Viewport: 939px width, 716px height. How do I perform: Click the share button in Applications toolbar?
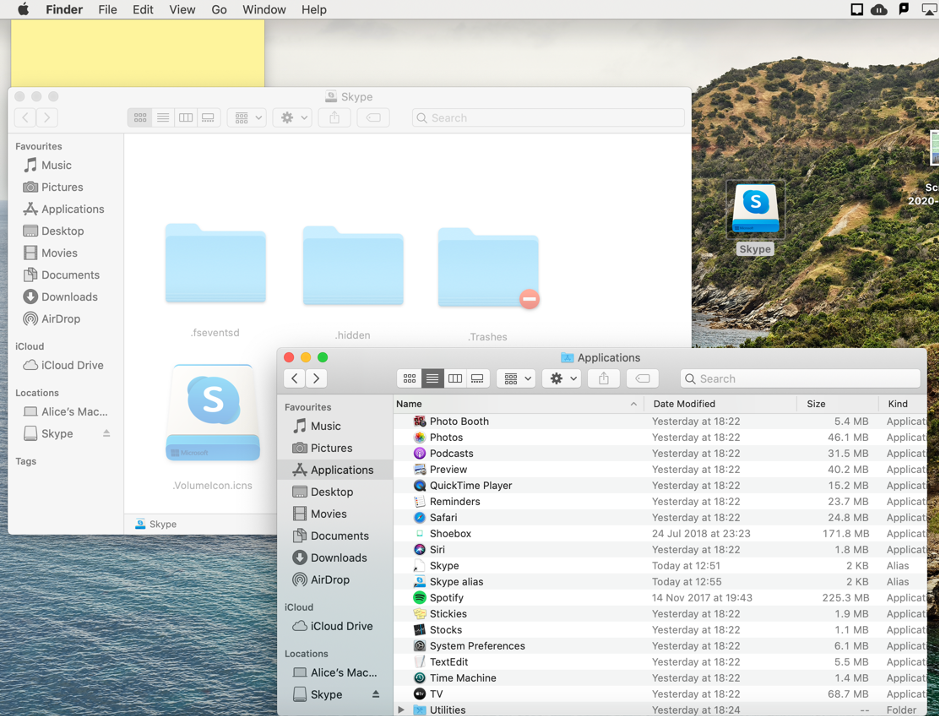pyautogui.click(x=603, y=379)
